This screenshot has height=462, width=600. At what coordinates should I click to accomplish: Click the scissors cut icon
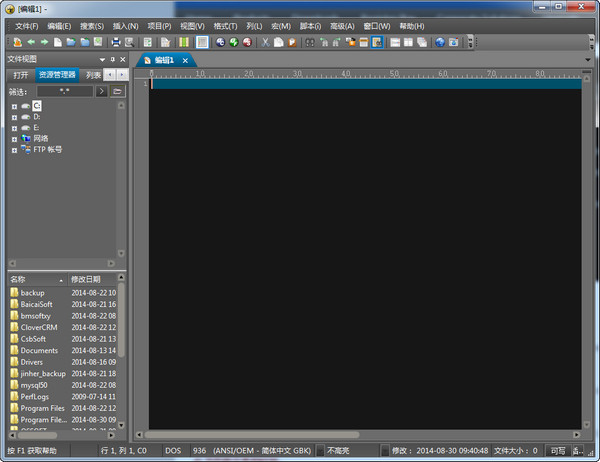265,42
